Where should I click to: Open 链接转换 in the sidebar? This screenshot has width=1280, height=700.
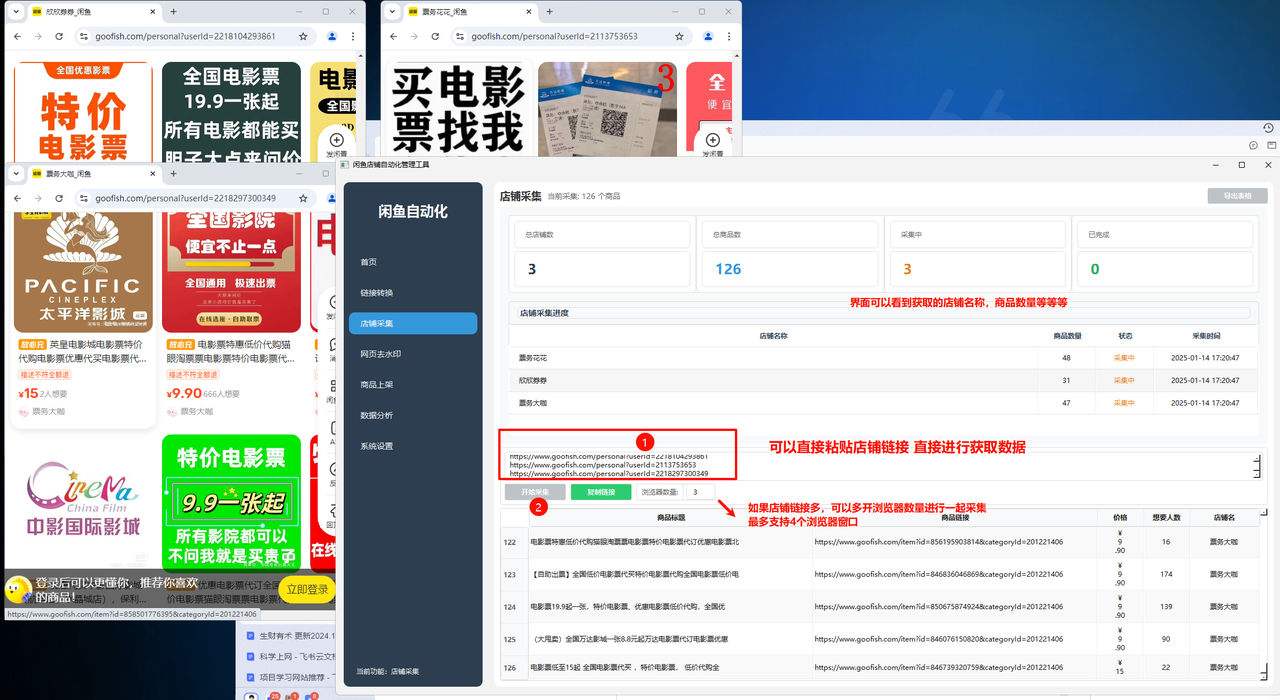point(413,293)
